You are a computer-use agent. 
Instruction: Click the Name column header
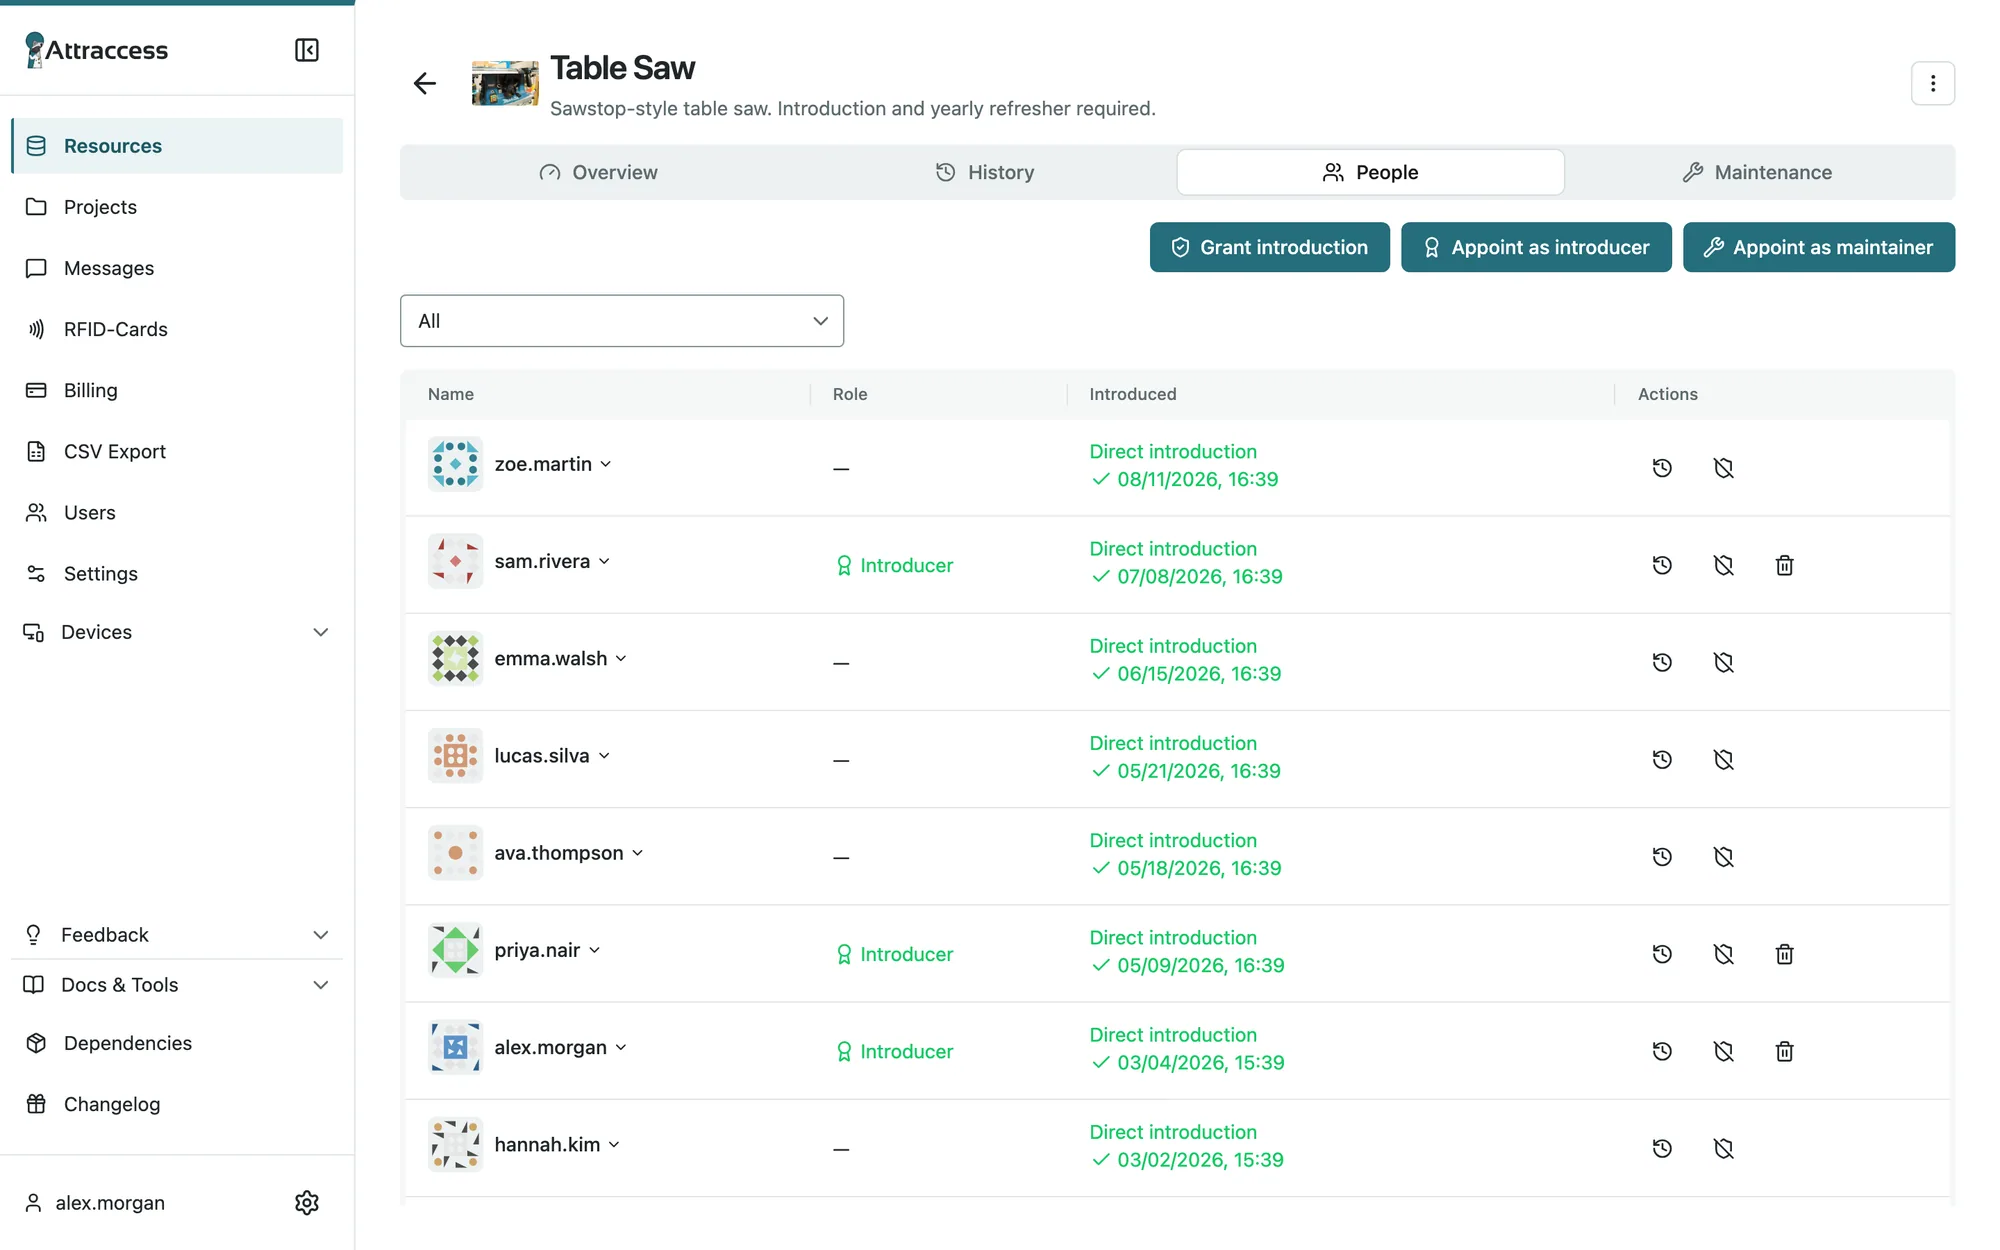click(451, 394)
